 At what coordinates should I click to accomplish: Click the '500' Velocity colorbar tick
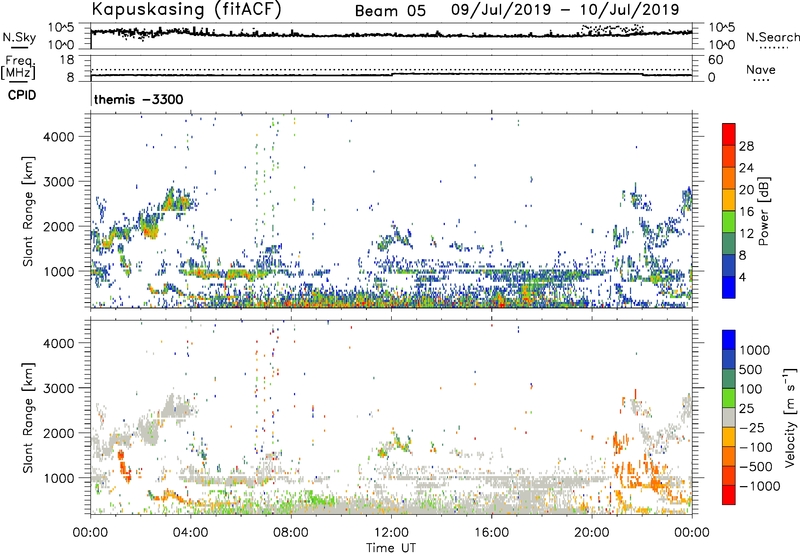750,370
